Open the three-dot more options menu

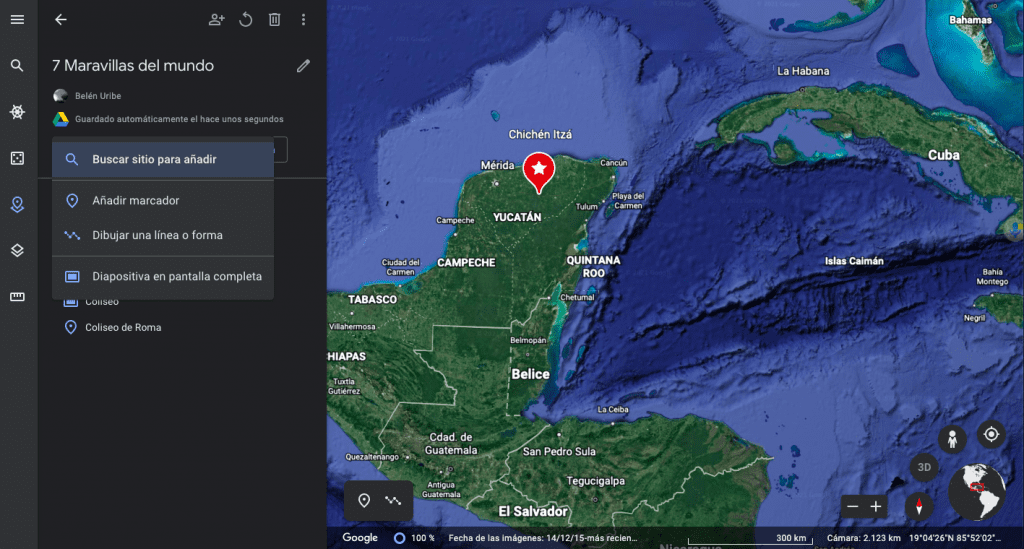(x=304, y=19)
